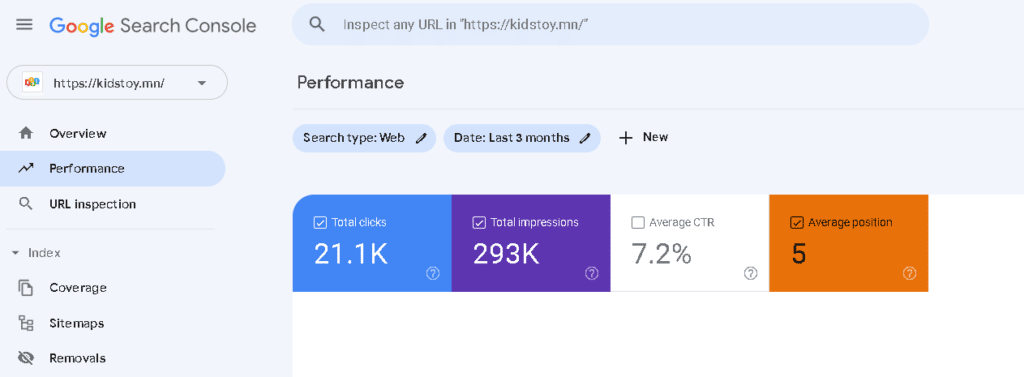Click the Overview home icon
This screenshot has height=377, width=1024.
pos(25,133)
